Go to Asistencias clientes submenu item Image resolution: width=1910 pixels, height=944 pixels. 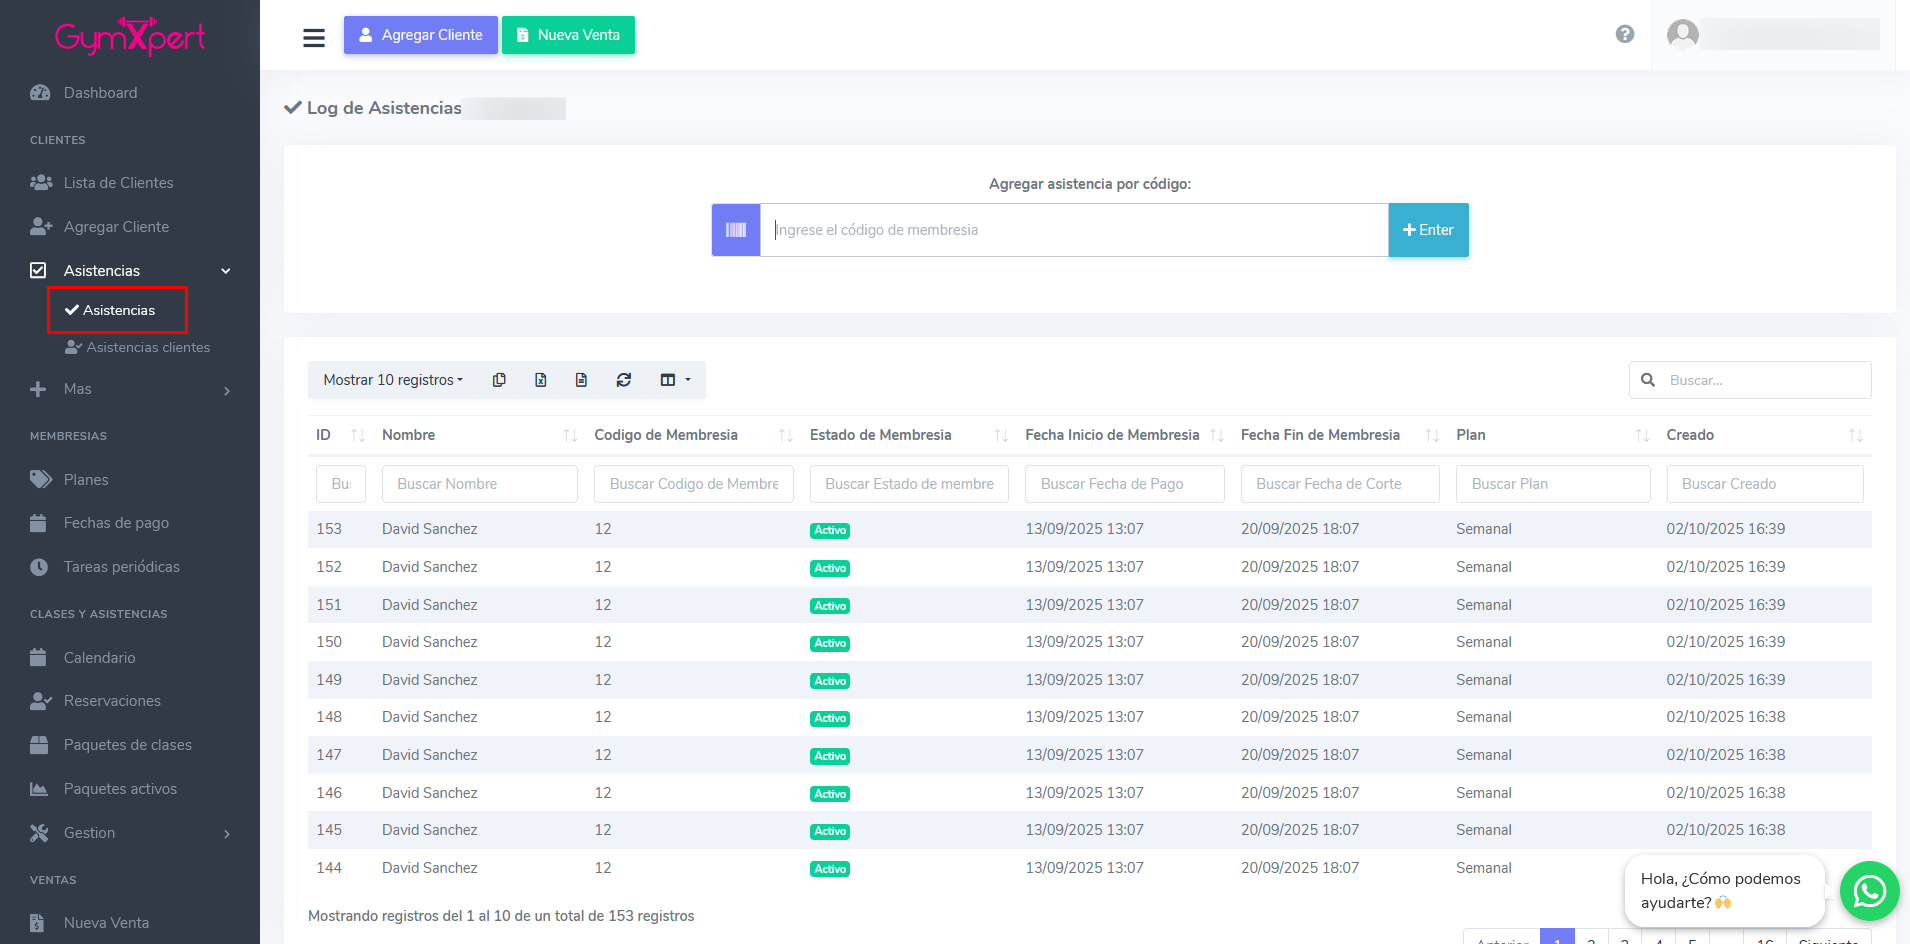point(147,347)
